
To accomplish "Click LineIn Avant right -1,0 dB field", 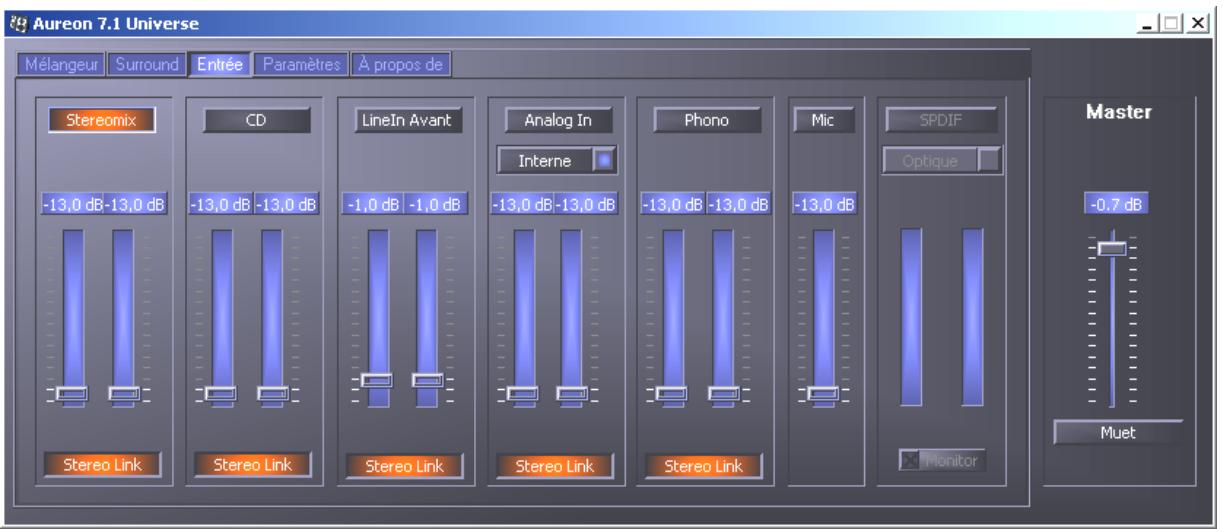I will tap(434, 205).
